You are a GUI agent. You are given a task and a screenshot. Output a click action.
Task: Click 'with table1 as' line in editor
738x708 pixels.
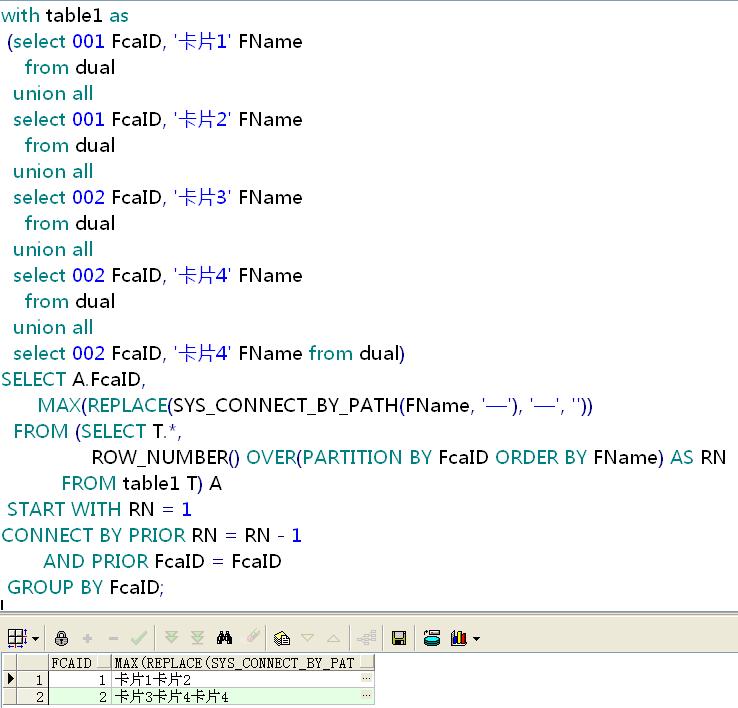pos(65,16)
